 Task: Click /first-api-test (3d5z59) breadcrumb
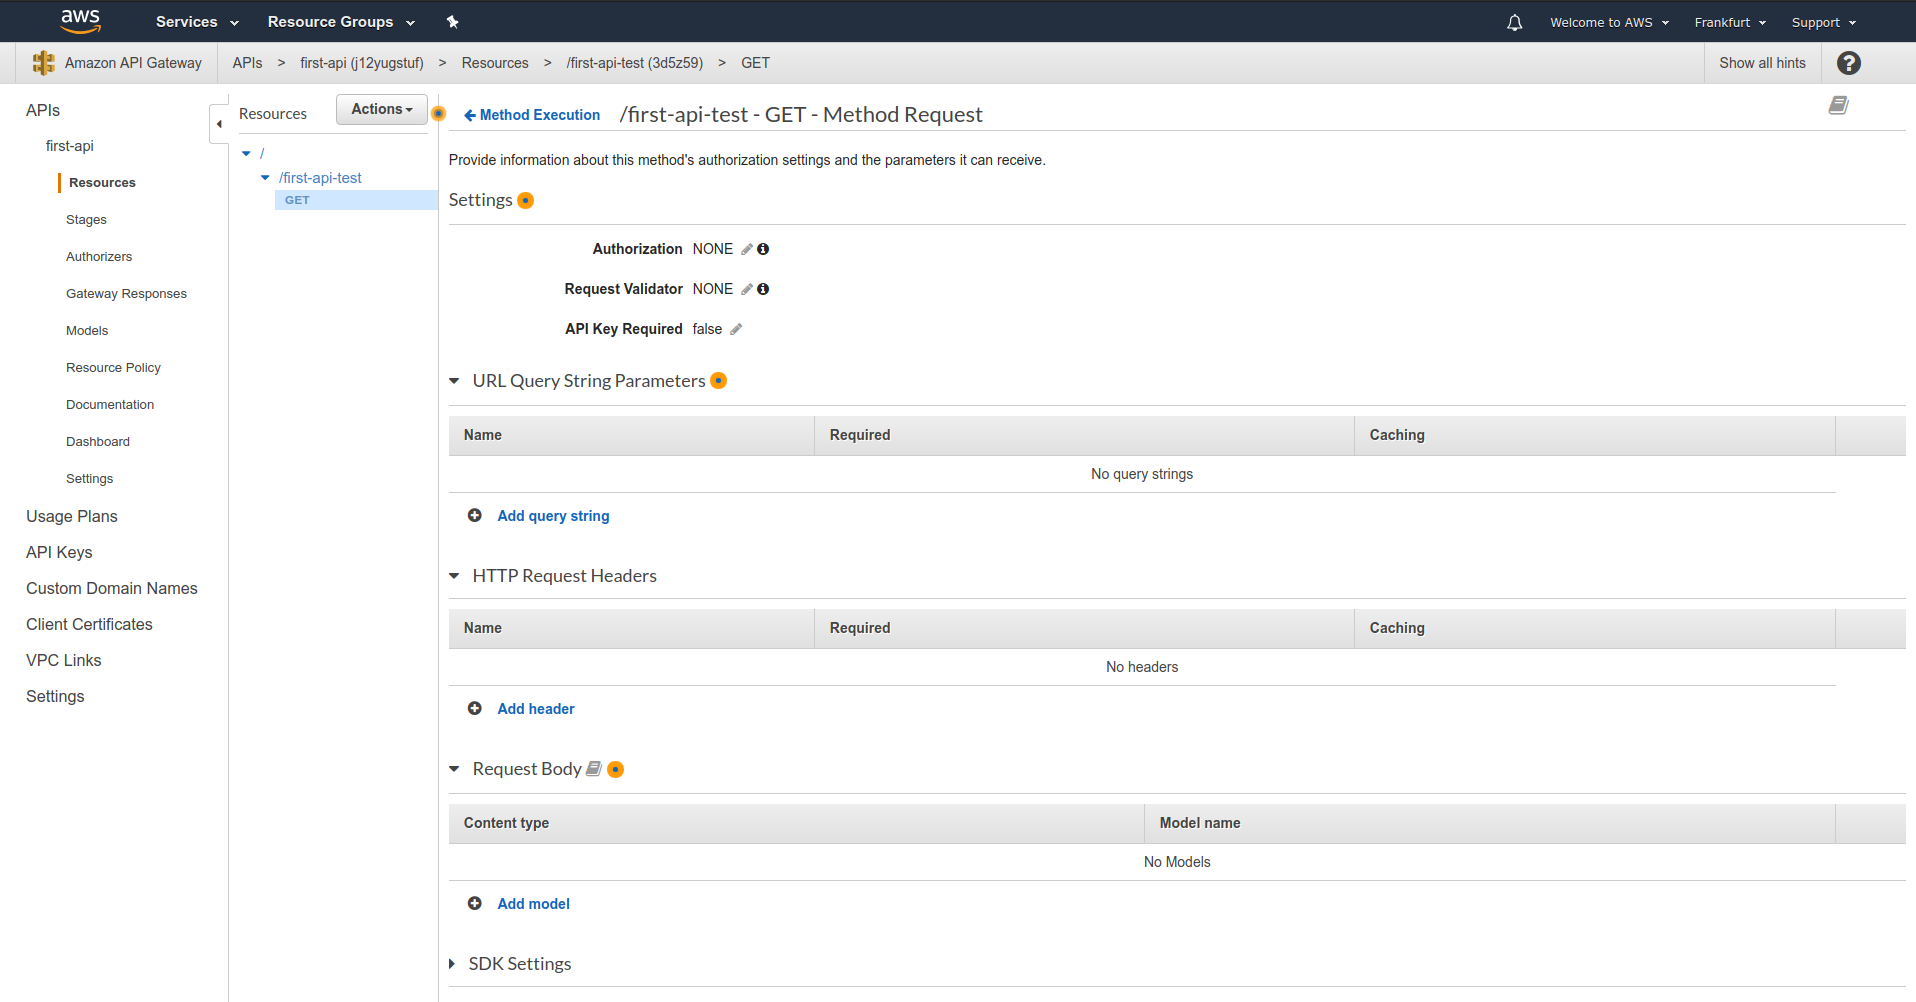tap(634, 63)
